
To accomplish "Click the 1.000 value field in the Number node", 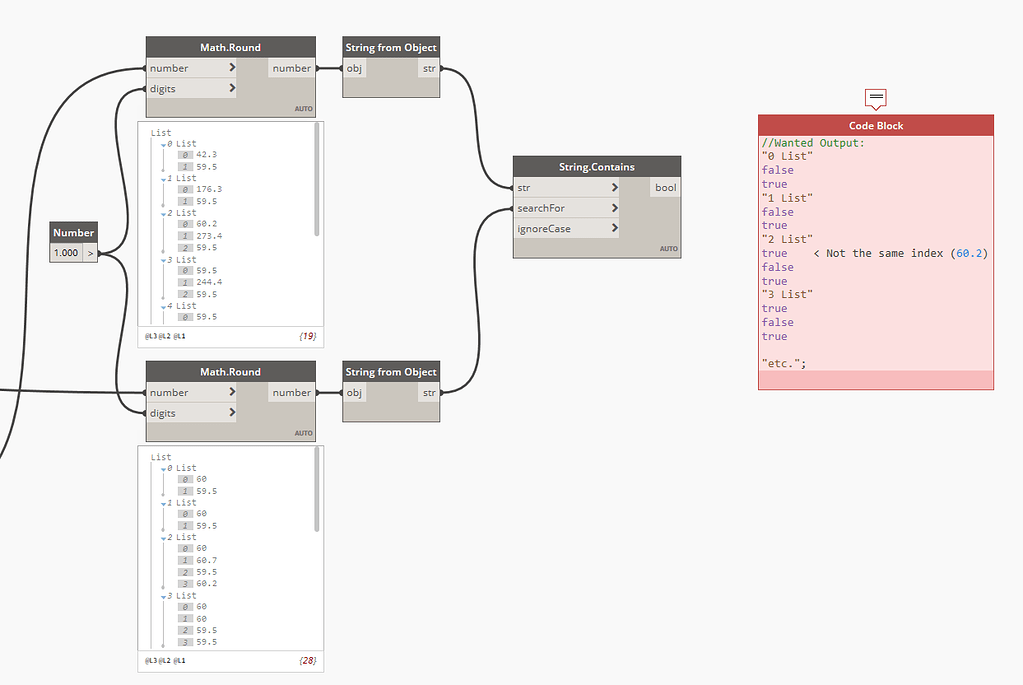I will pos(68,252).
